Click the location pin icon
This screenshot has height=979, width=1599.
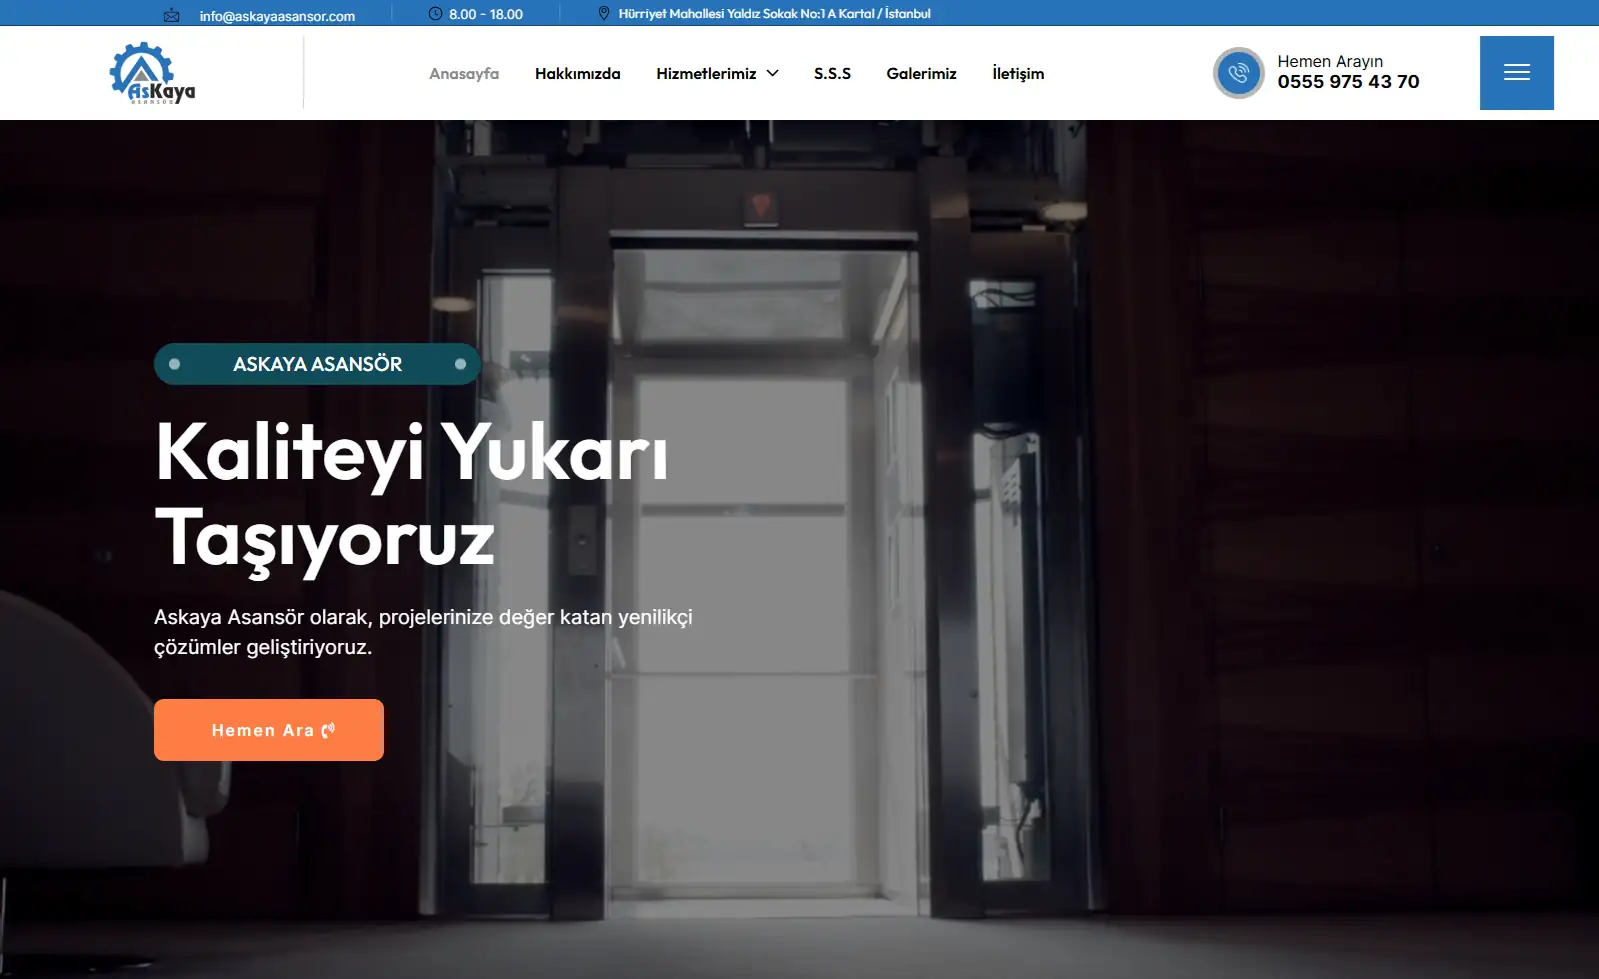pos(604,14)
